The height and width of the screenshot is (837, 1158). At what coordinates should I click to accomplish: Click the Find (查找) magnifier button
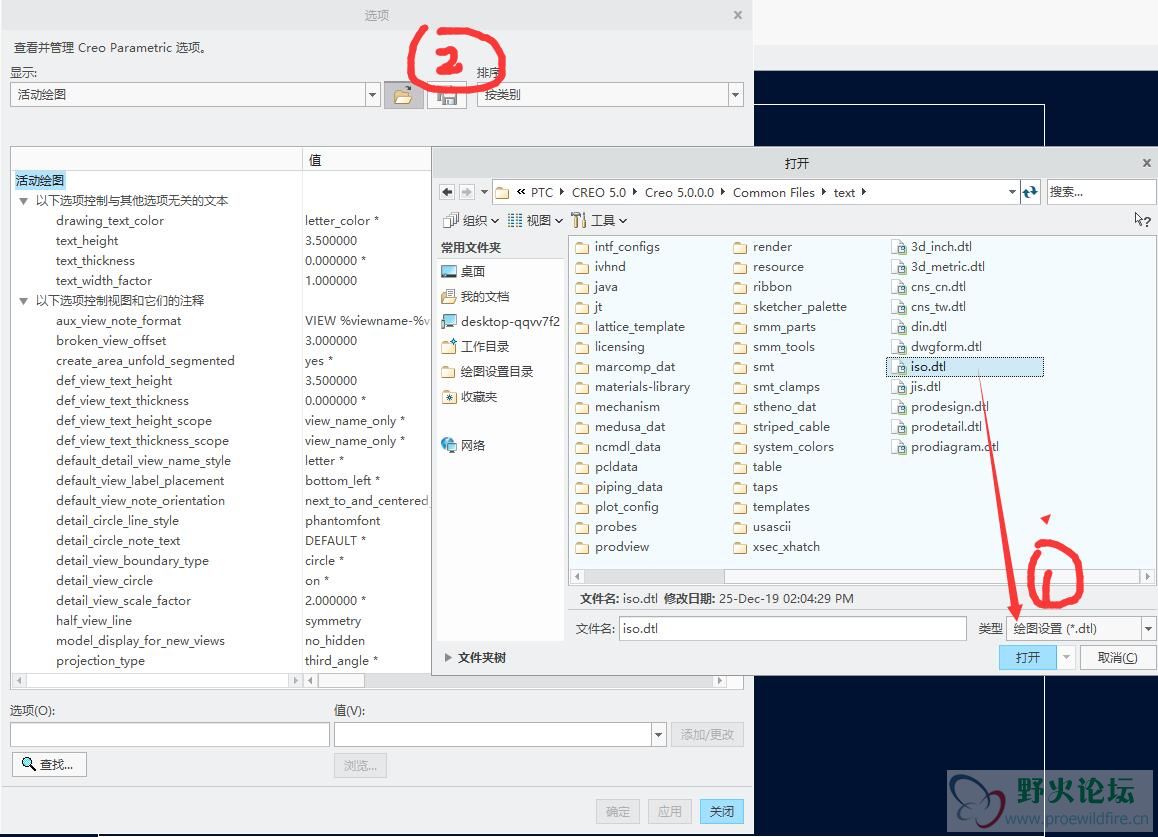49,765
